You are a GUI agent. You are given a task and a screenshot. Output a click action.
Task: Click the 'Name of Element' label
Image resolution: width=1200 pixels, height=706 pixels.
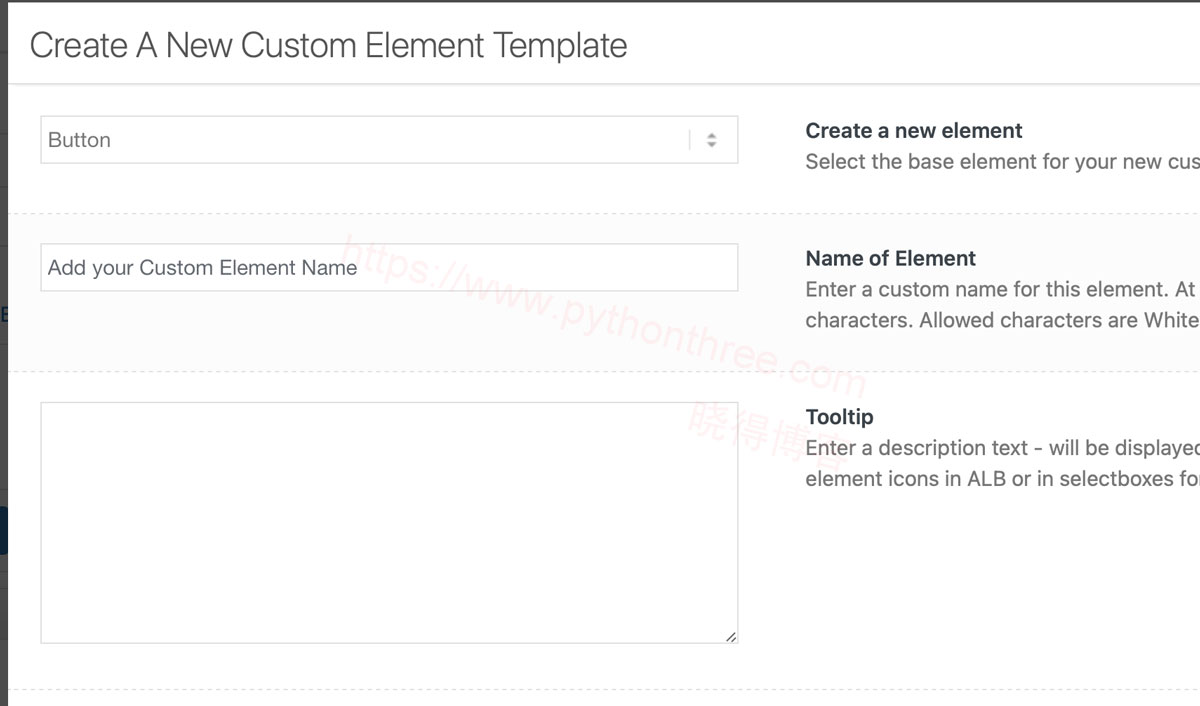[891, 259]
